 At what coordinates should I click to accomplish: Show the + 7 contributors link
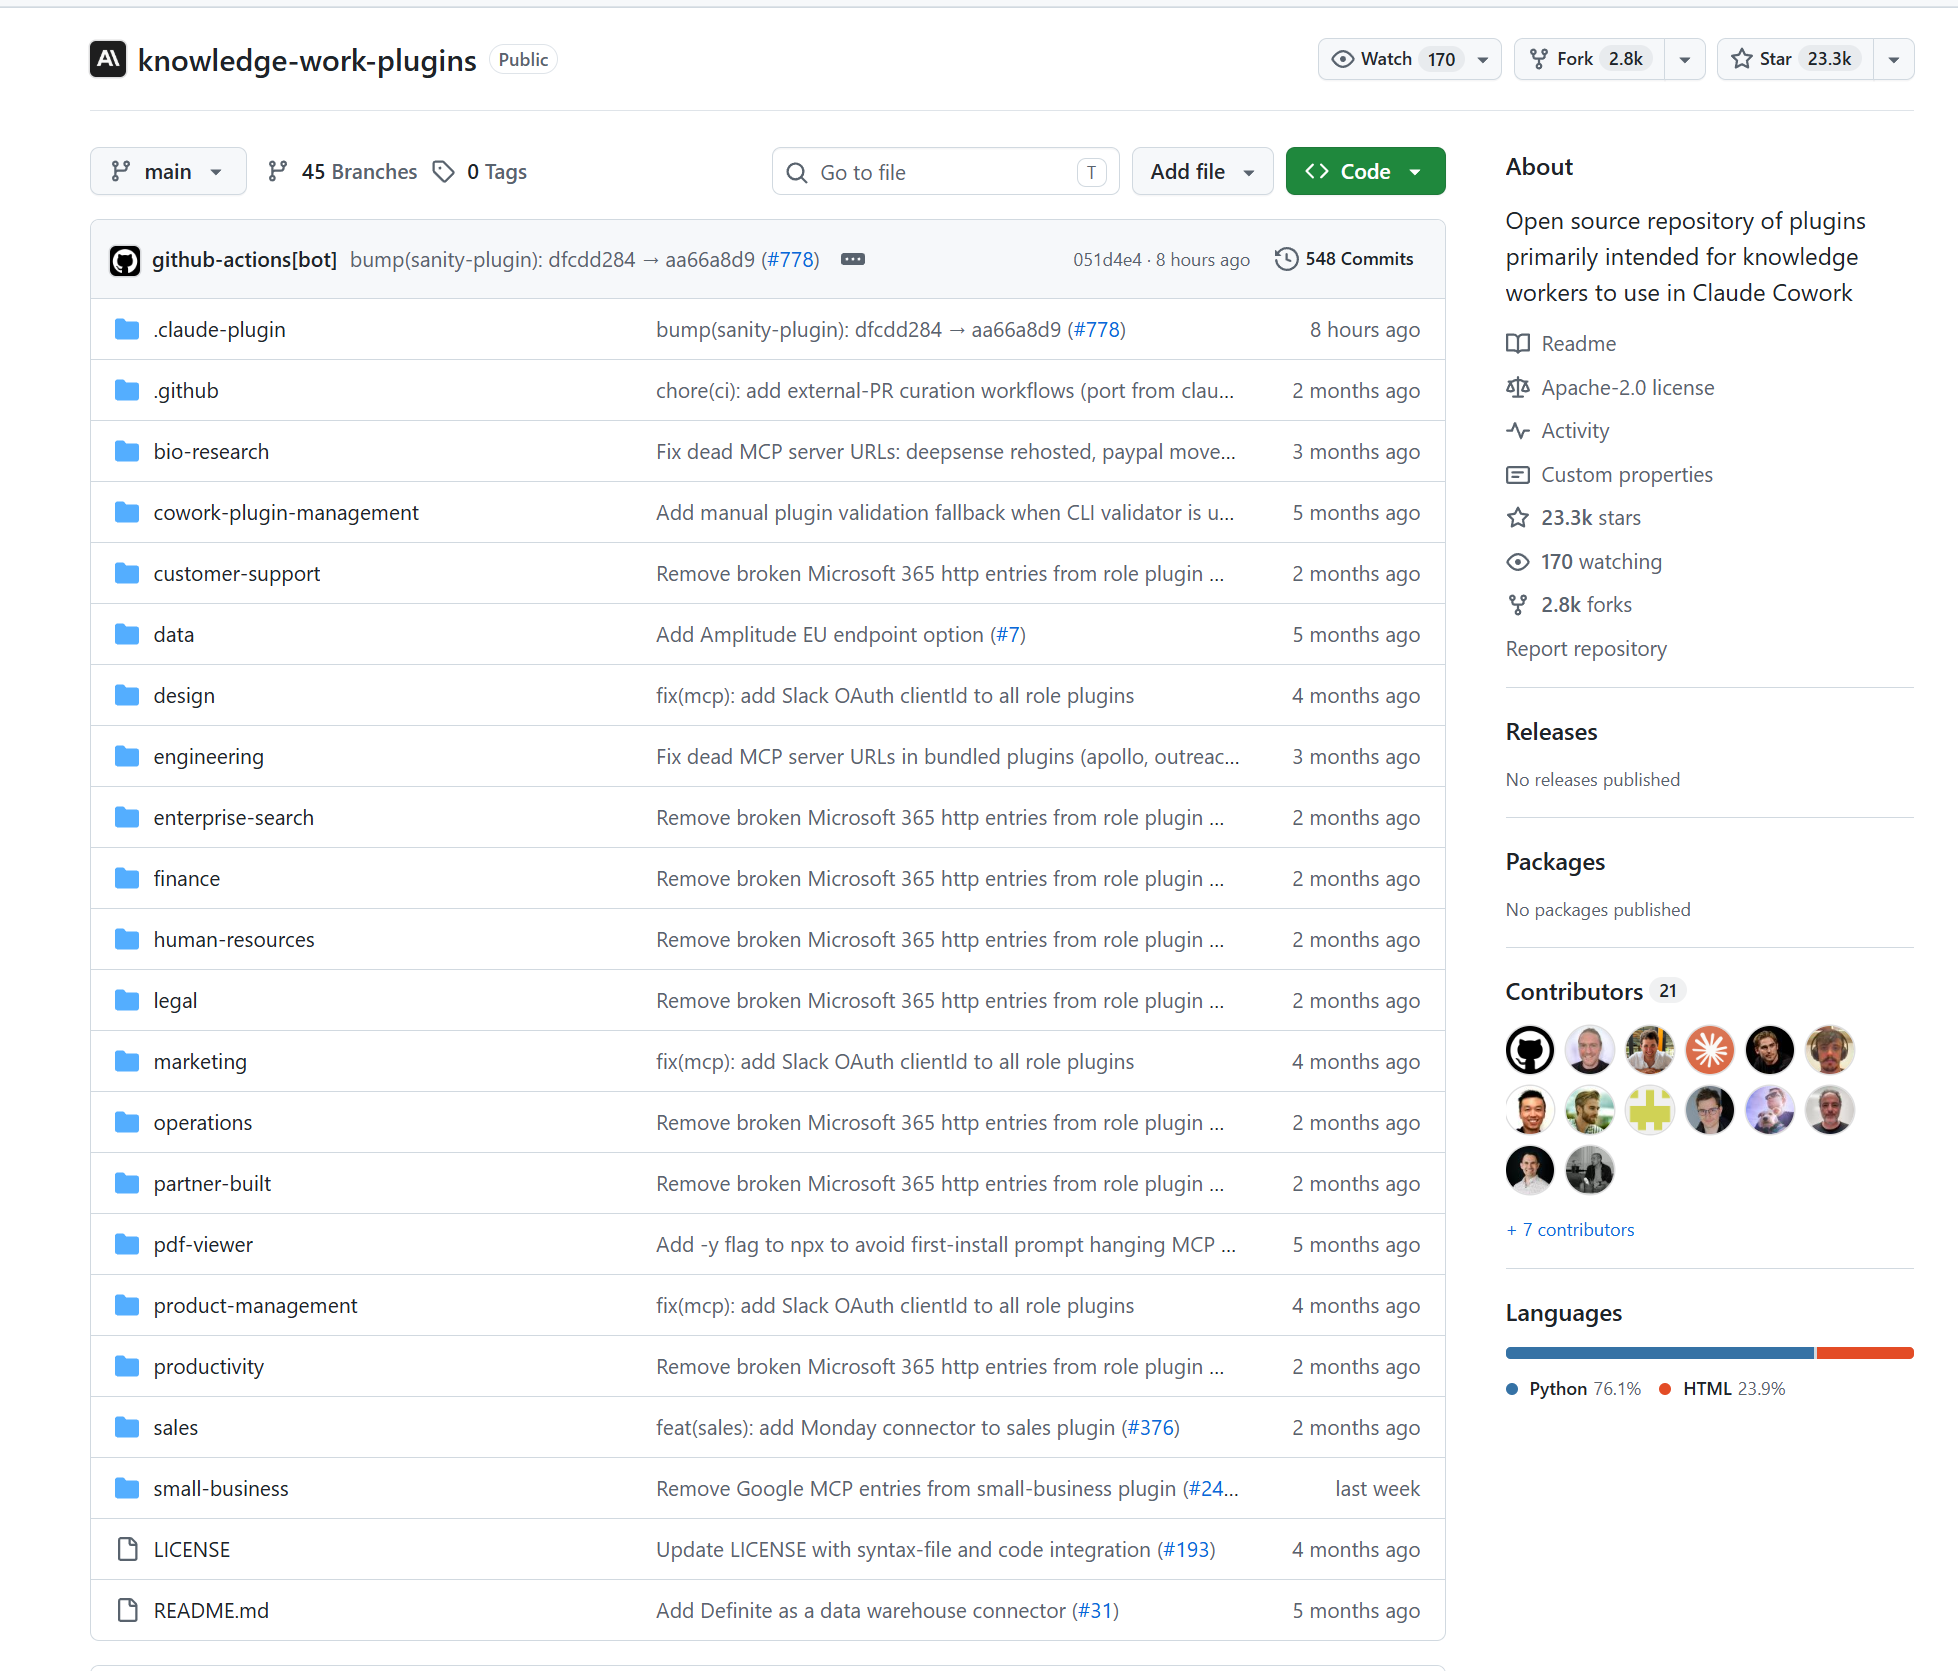[1570, 1230]
